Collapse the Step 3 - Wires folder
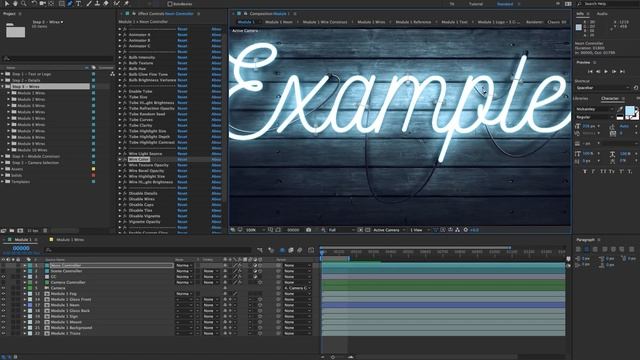Viewport: 640px width, 360px height. click(3, 87)
